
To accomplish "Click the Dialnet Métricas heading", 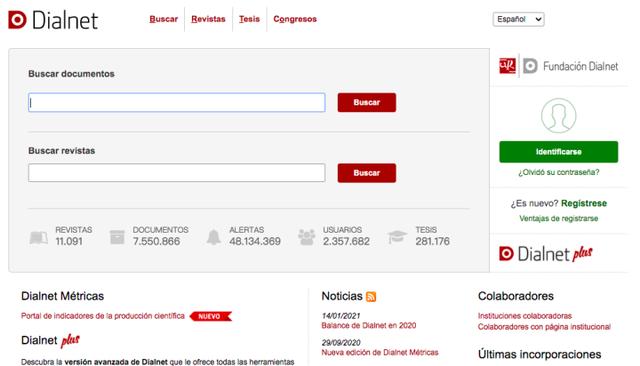I will pyautogui.click(x=62, y=296).
